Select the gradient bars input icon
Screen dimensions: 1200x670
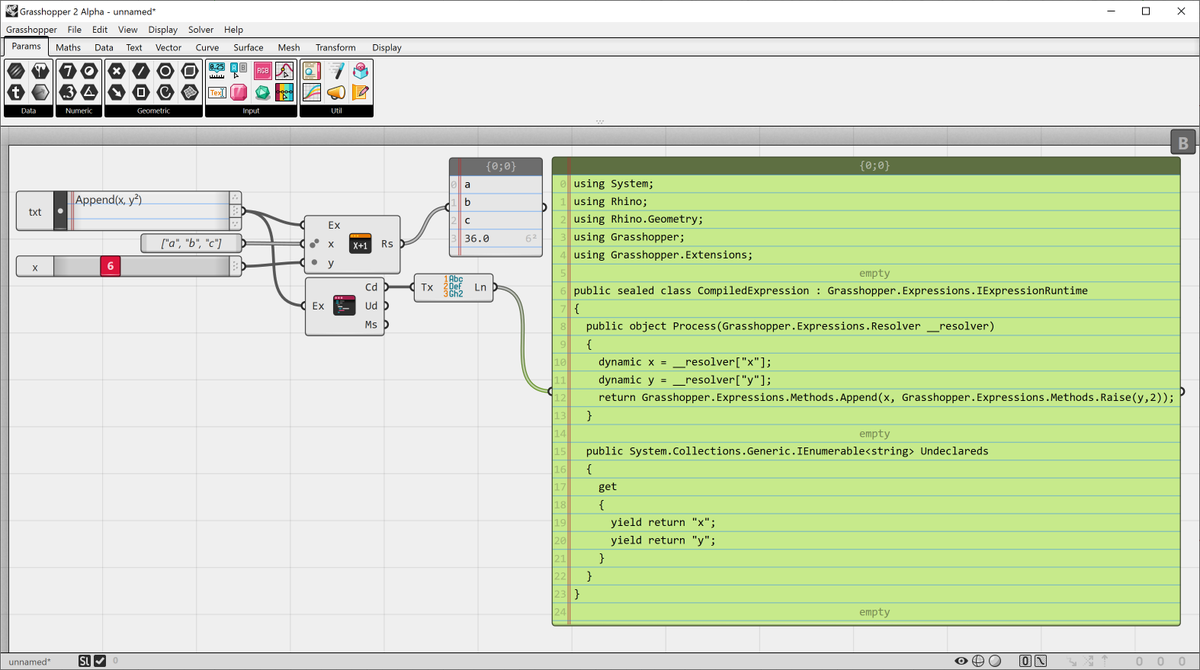[284, 92]
